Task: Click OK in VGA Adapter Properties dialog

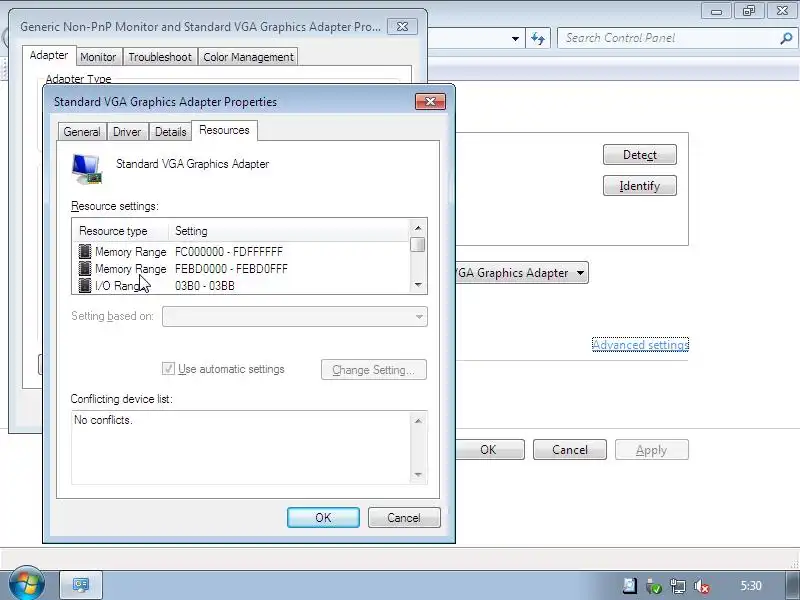Action: pos(323,517)
